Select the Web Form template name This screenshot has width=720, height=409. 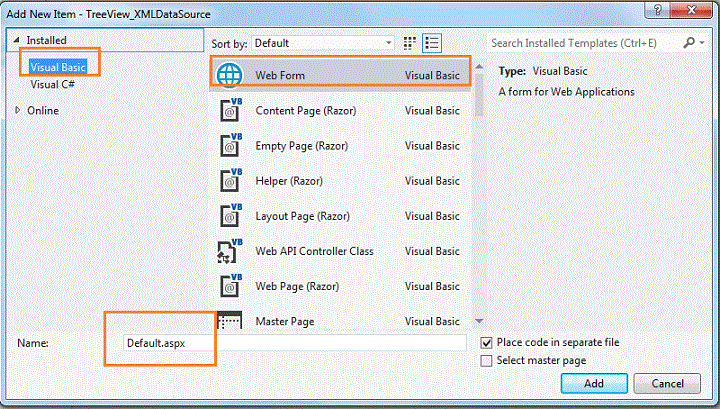[x=280, y=75]
